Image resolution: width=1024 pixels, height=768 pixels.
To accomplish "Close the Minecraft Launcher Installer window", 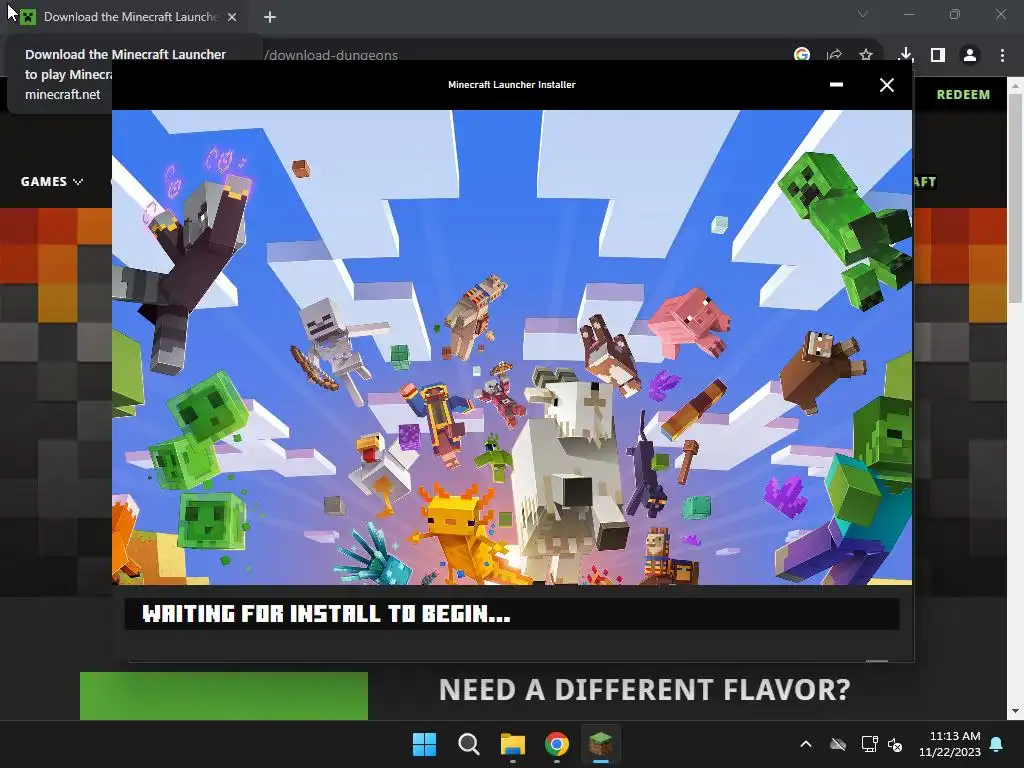I will tap(886, 85).
